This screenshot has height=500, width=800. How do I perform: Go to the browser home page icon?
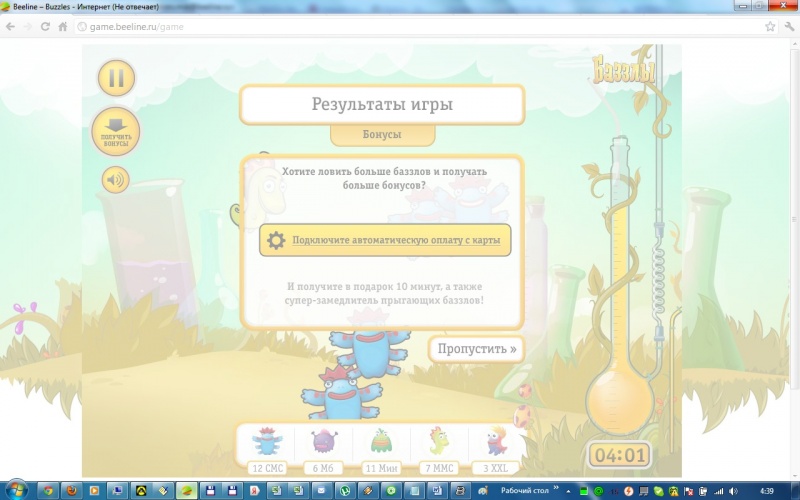click(66, 27)
